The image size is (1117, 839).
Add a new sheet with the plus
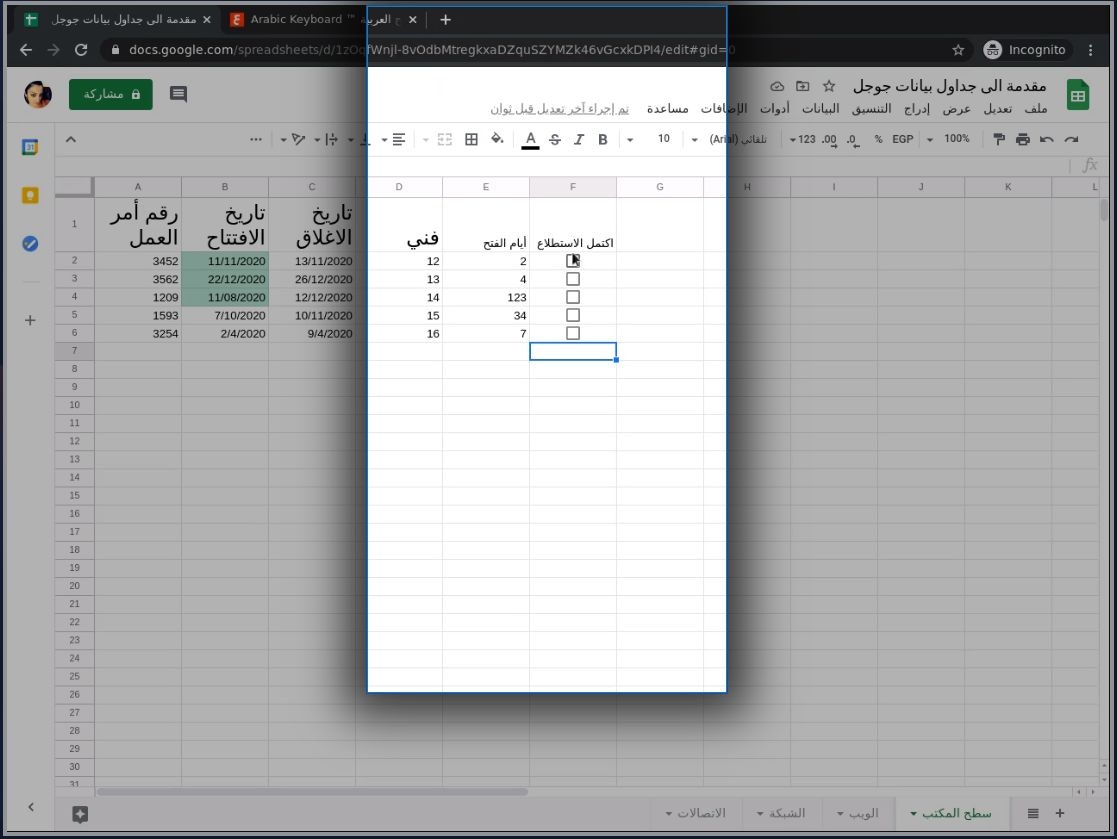1059,813
